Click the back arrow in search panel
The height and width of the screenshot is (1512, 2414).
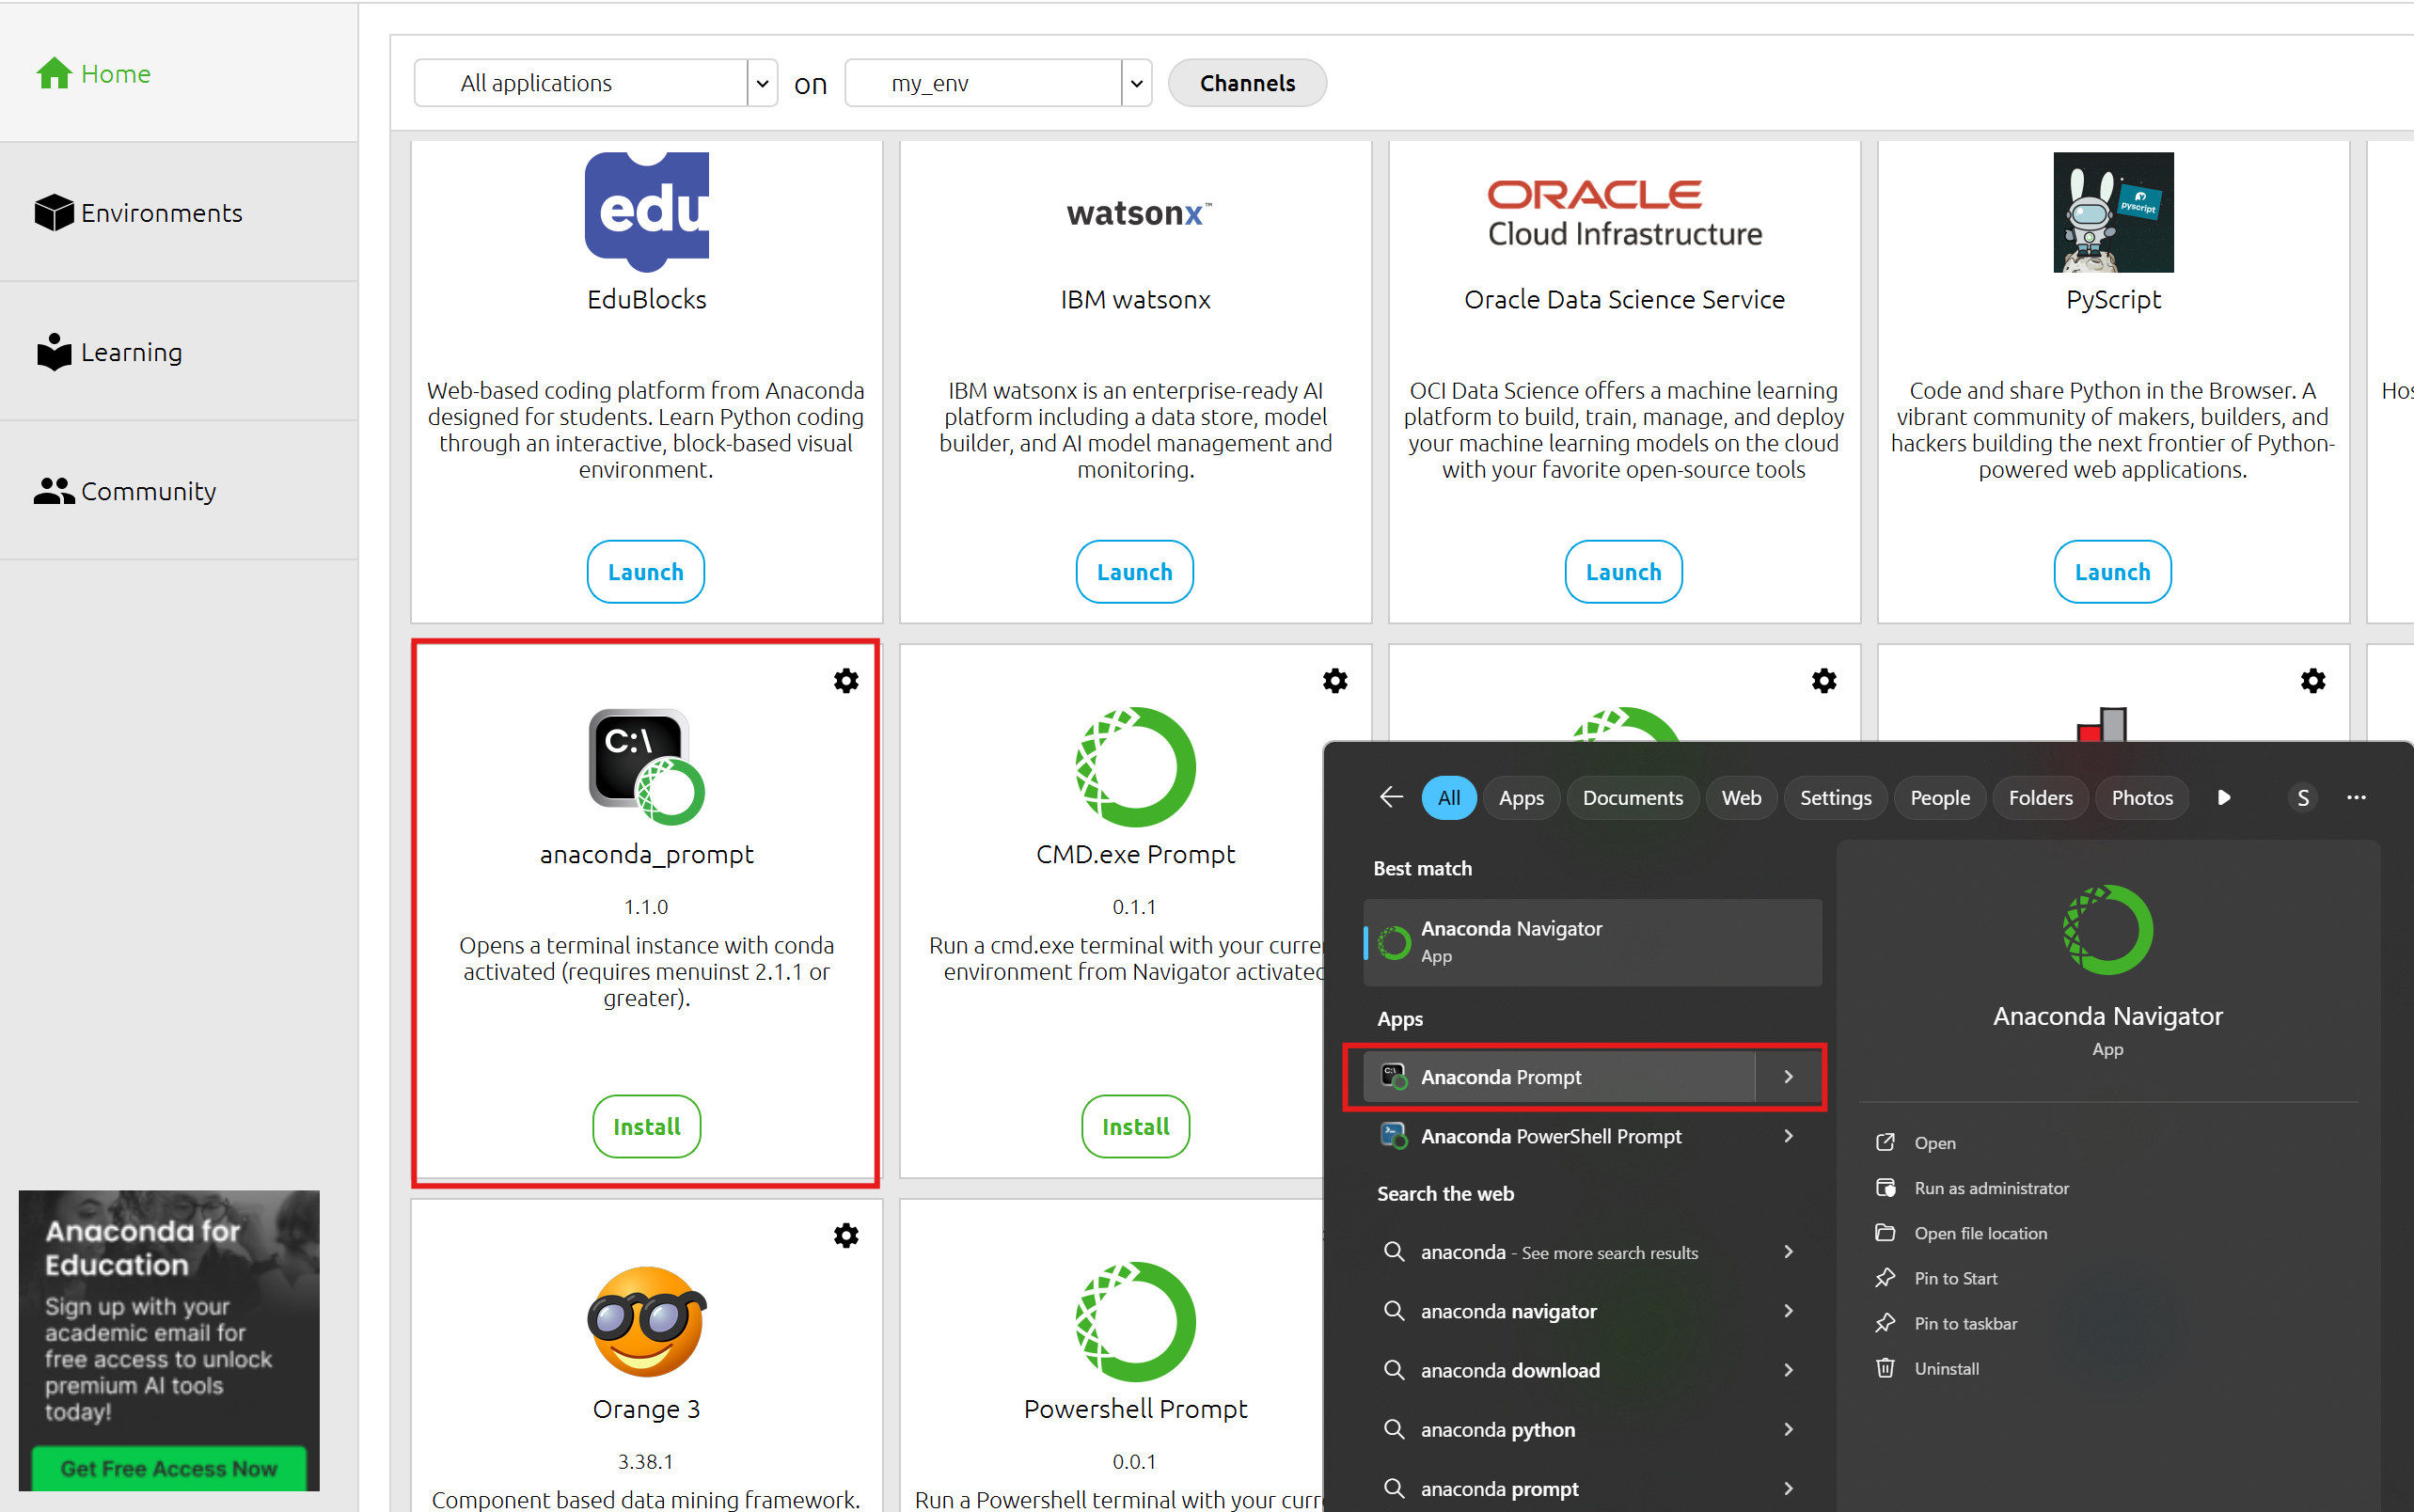coord(1391,797)
